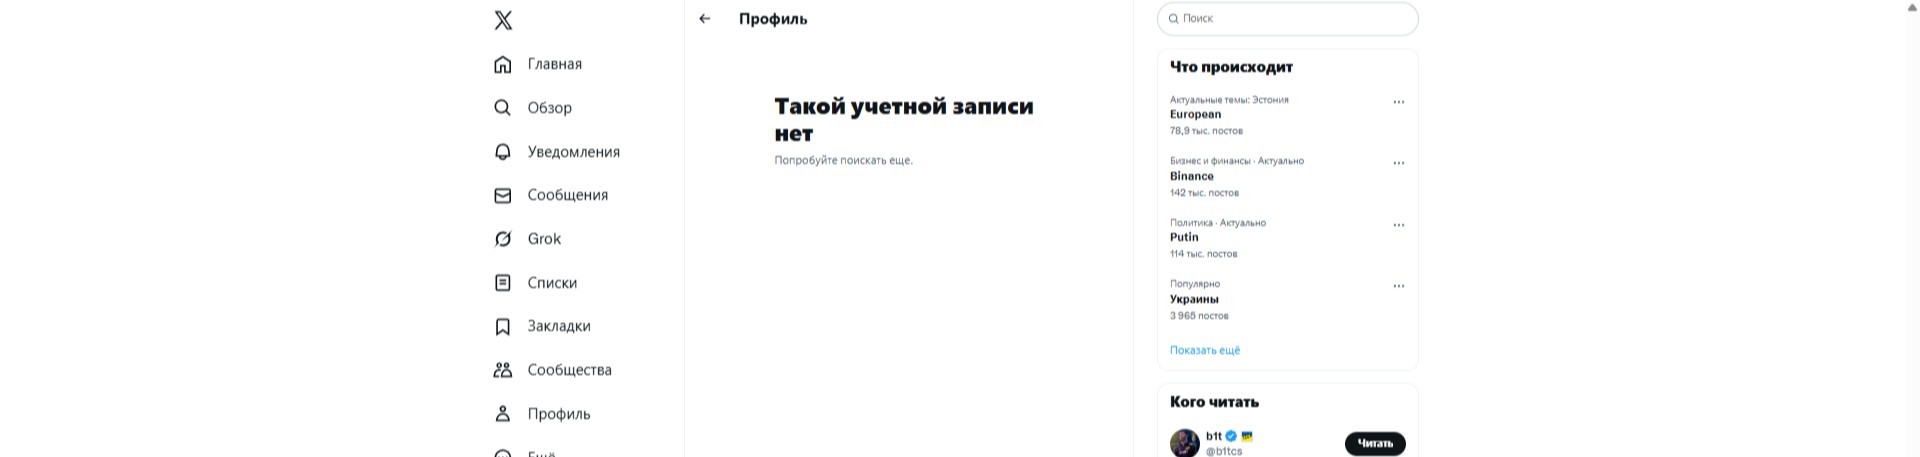Click the Показать ещё link

pyautogui.click(x=1205, y=350)
